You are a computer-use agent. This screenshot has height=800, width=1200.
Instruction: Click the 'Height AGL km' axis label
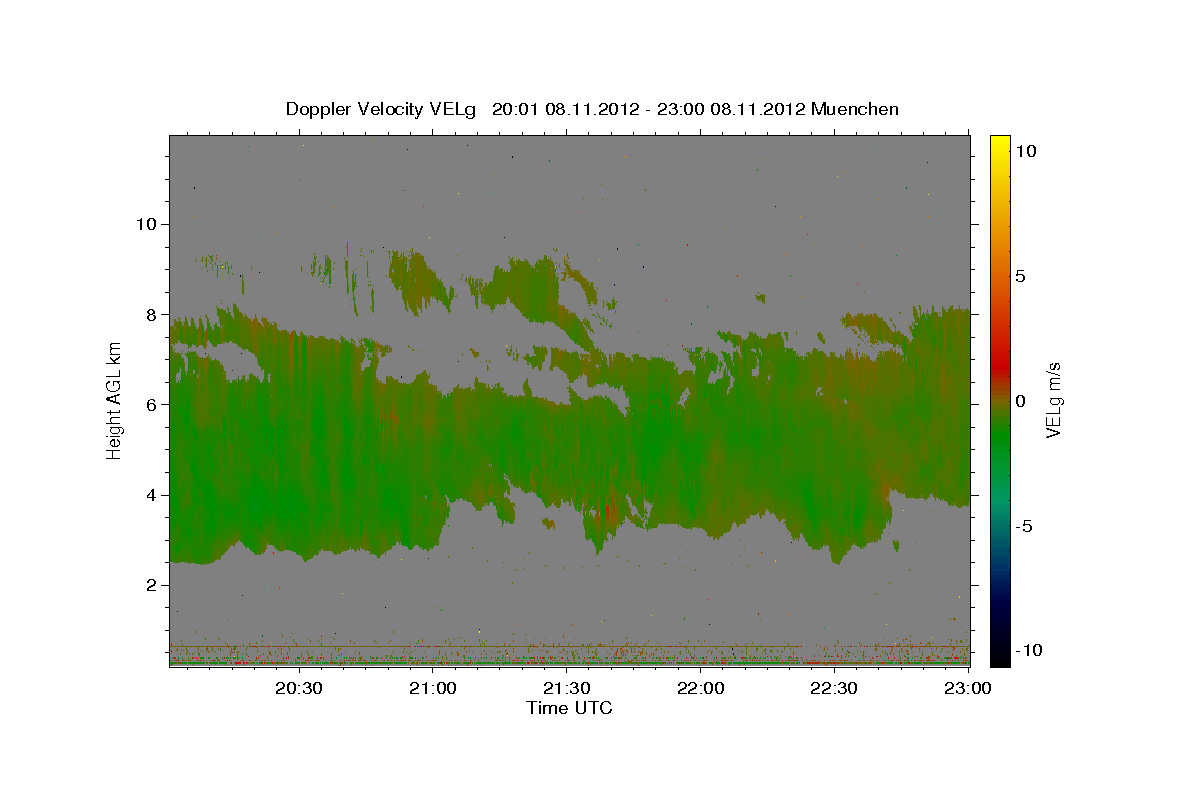114,400
